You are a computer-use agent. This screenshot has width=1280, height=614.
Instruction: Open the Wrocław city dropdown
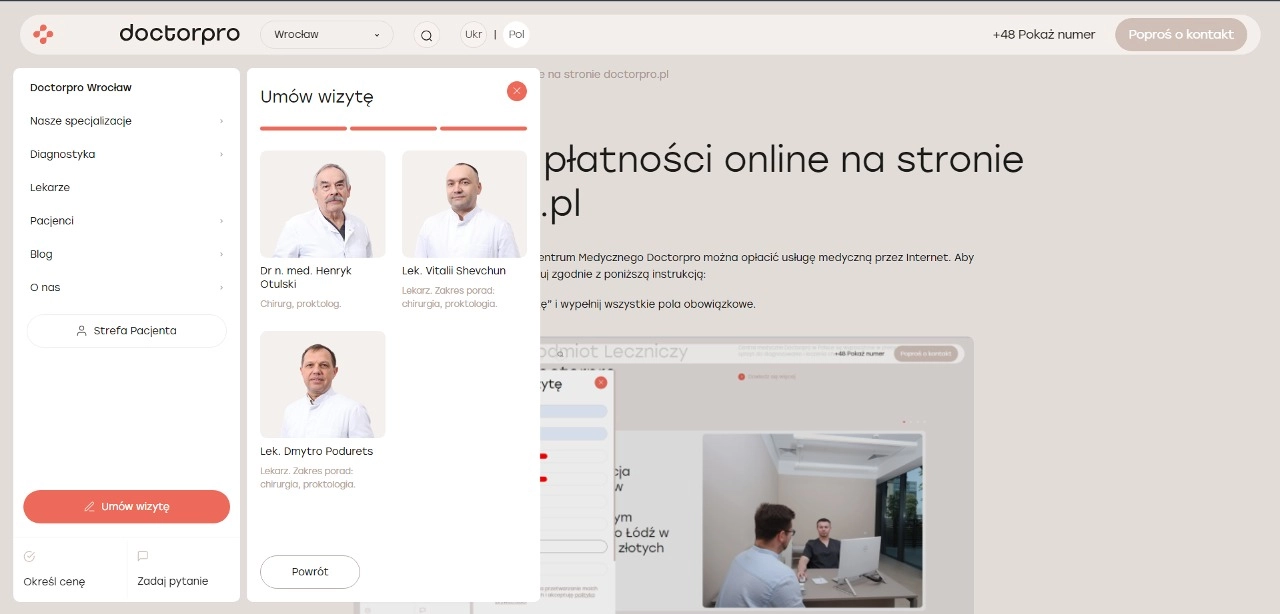tap(327, 34)
